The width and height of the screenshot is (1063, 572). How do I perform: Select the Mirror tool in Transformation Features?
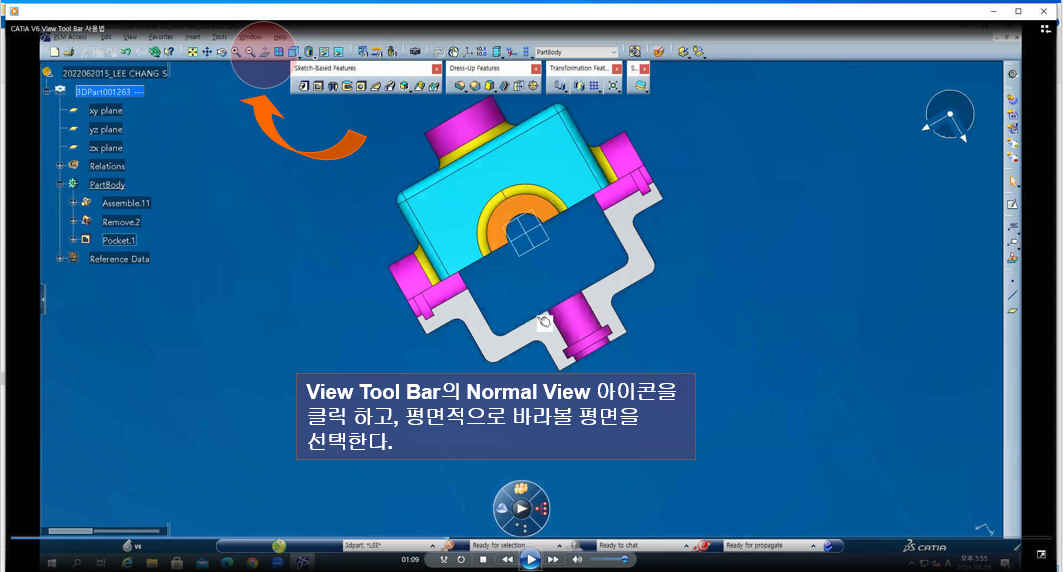tap(579, 86)
